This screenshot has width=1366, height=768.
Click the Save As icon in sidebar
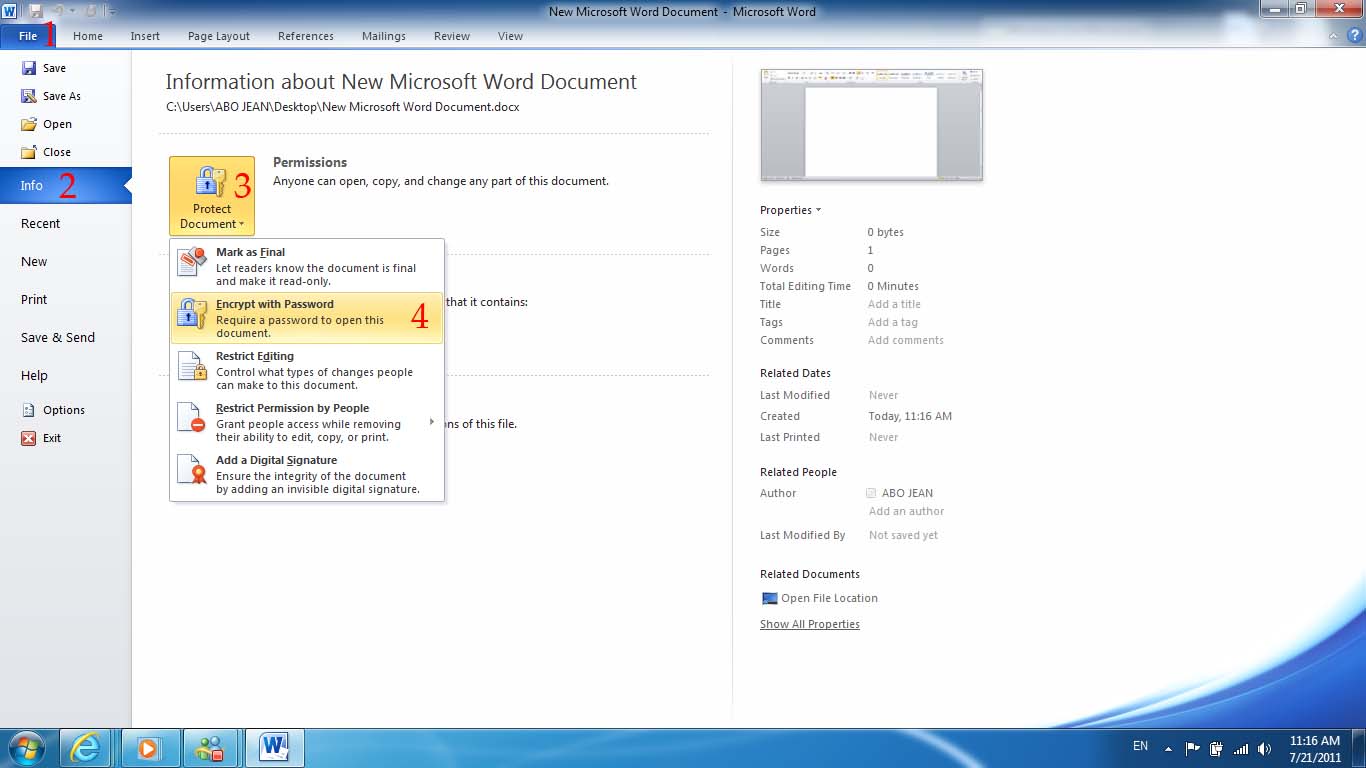click(29, 96)
